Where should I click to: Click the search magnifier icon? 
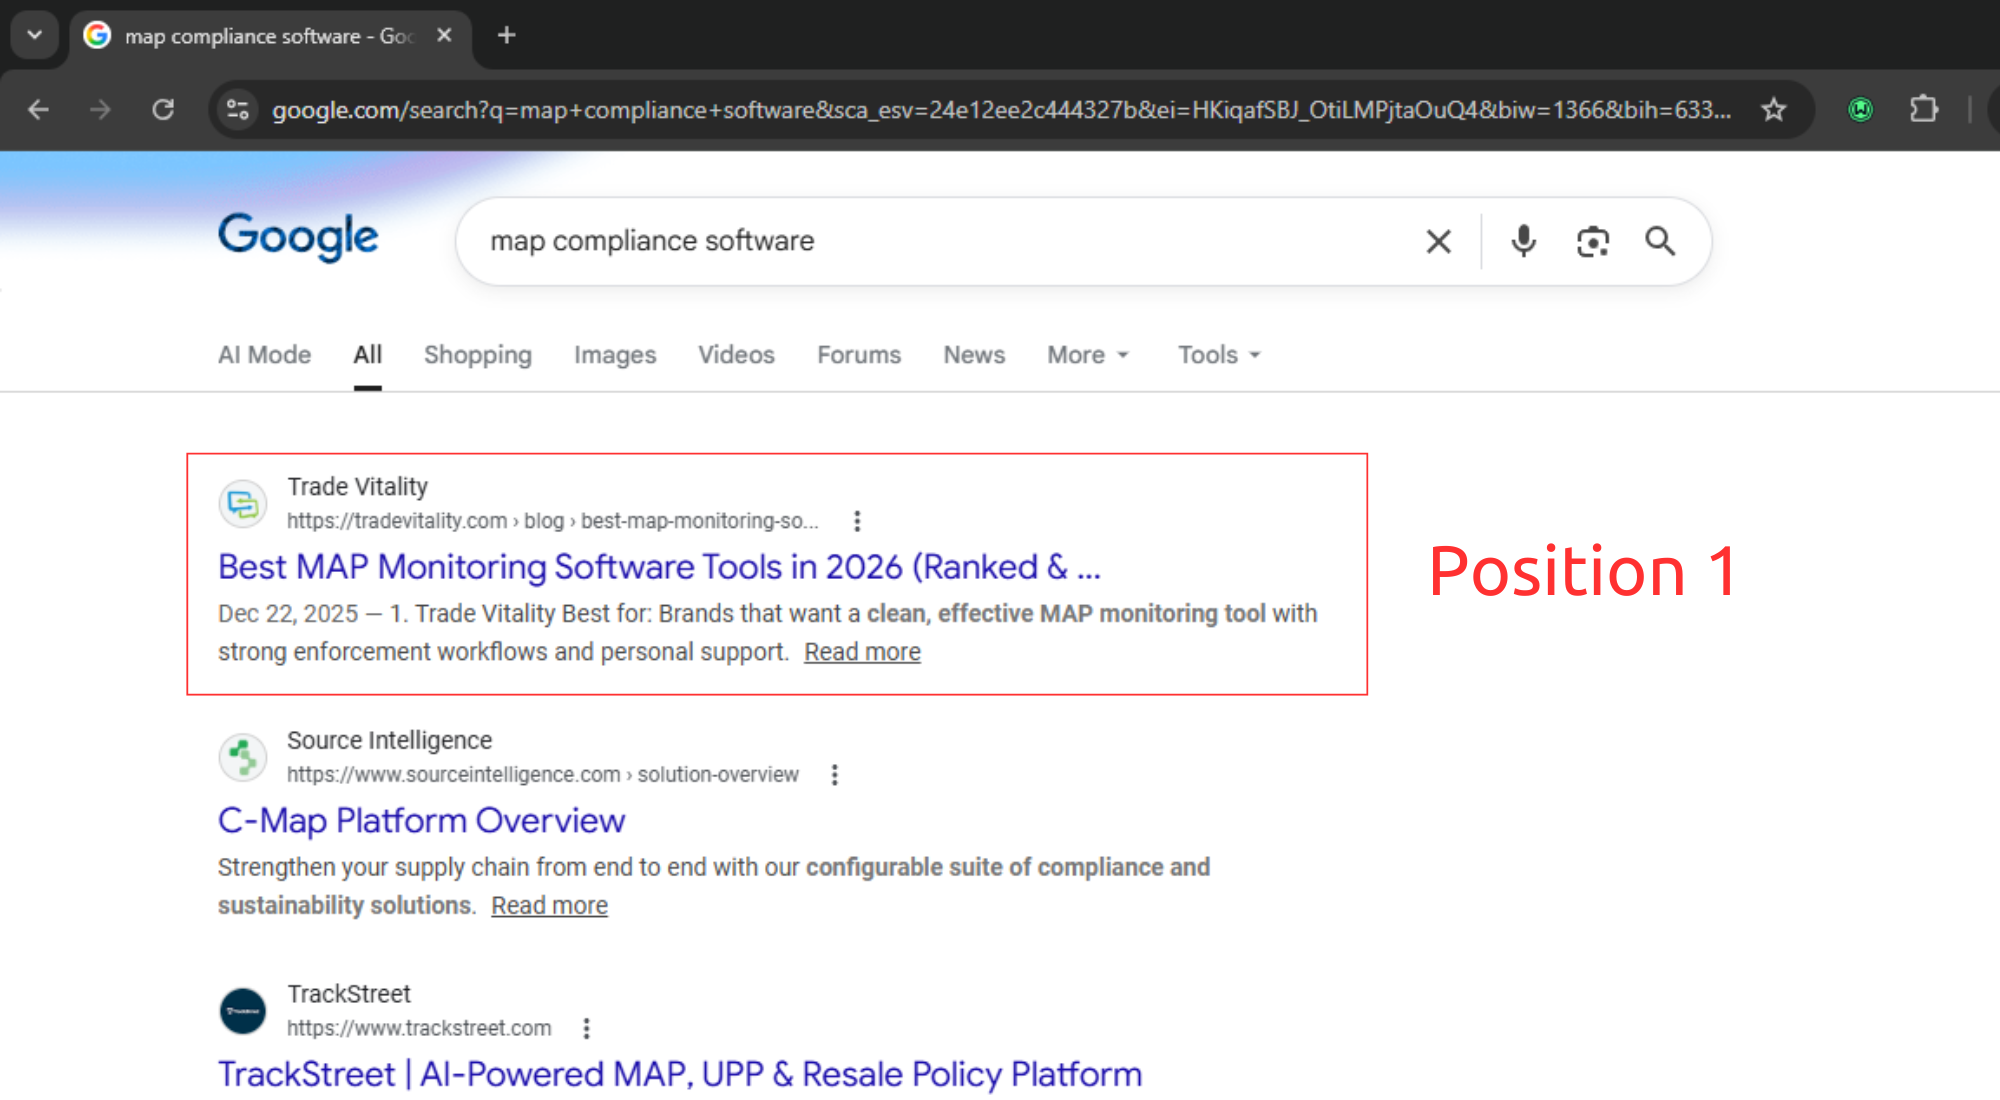[1660, 241]
